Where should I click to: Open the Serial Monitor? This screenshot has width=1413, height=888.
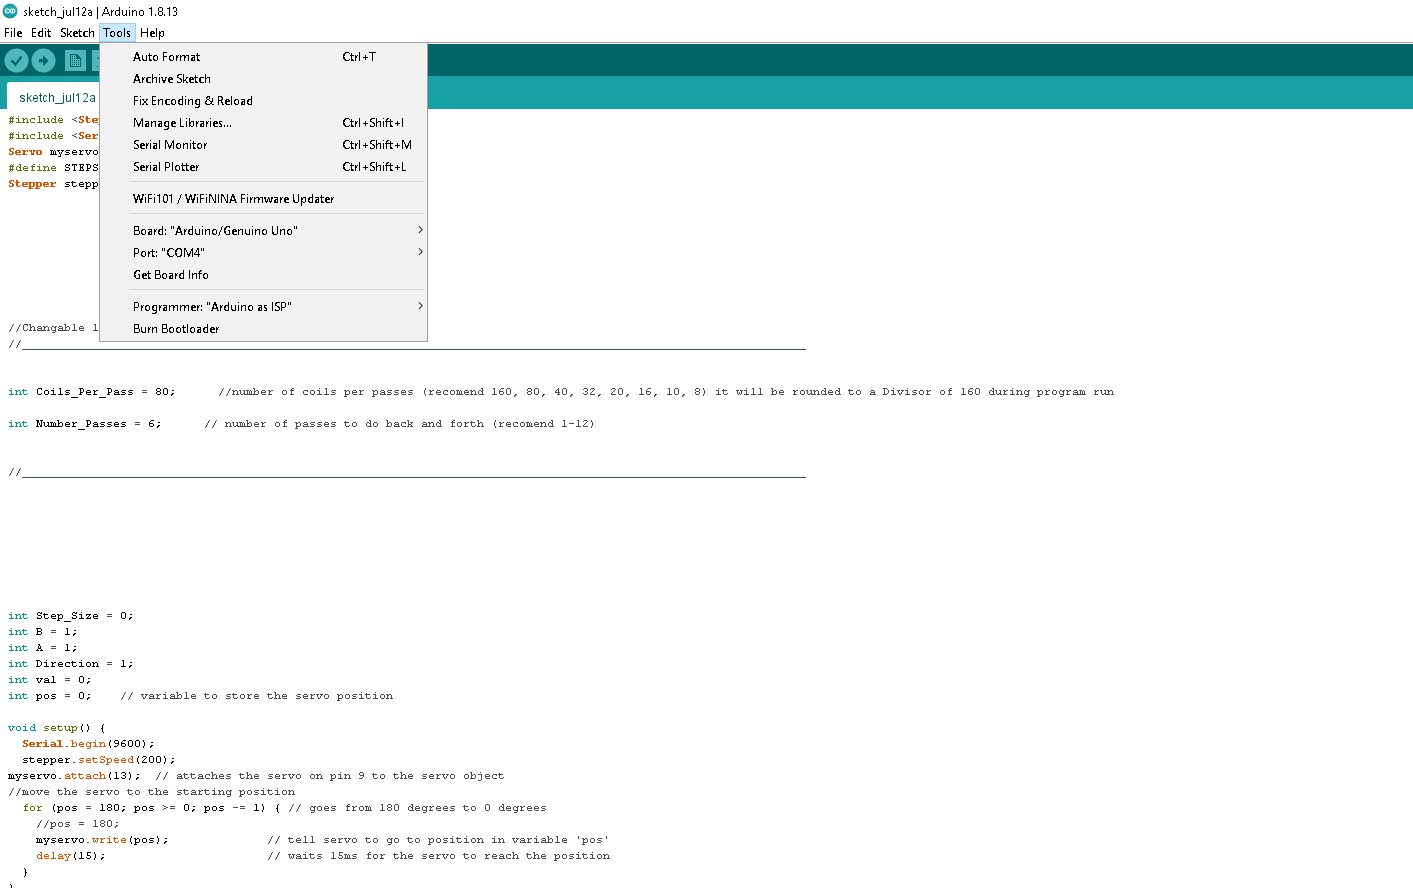[x=172, y=144]
